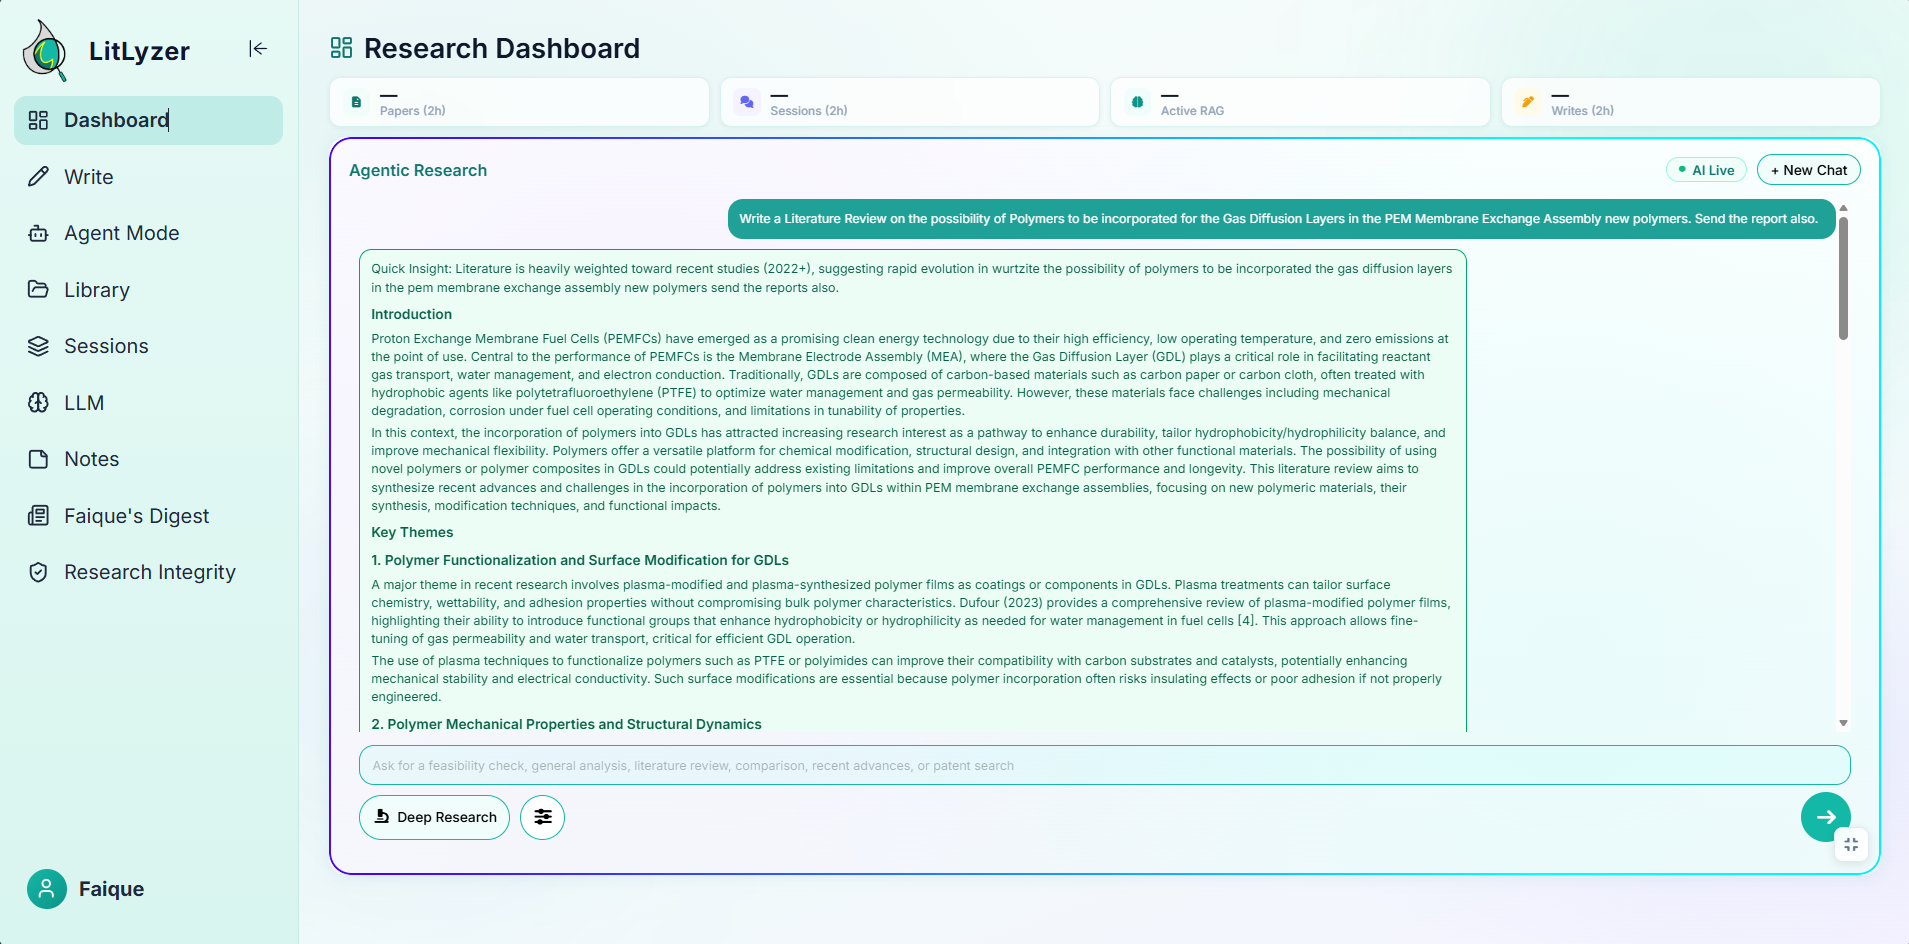The width and height of the screenshot is (1909, 944).
Task: Send the message with the arrow button
Action: [x=1826, y=817]
